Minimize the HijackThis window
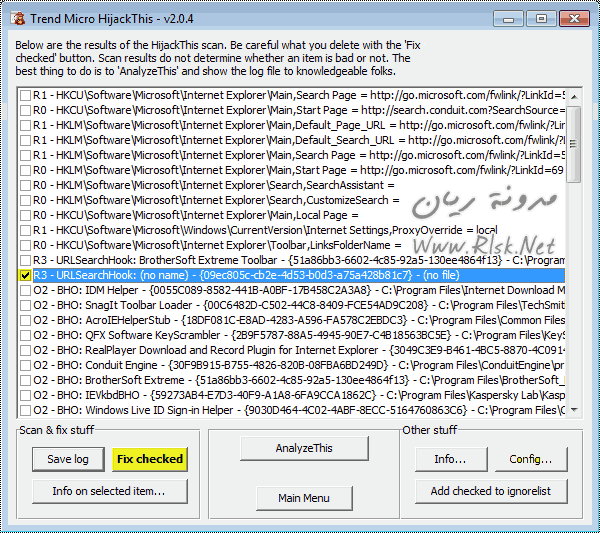Screen dimensions: 600x533 pos(508,19)
